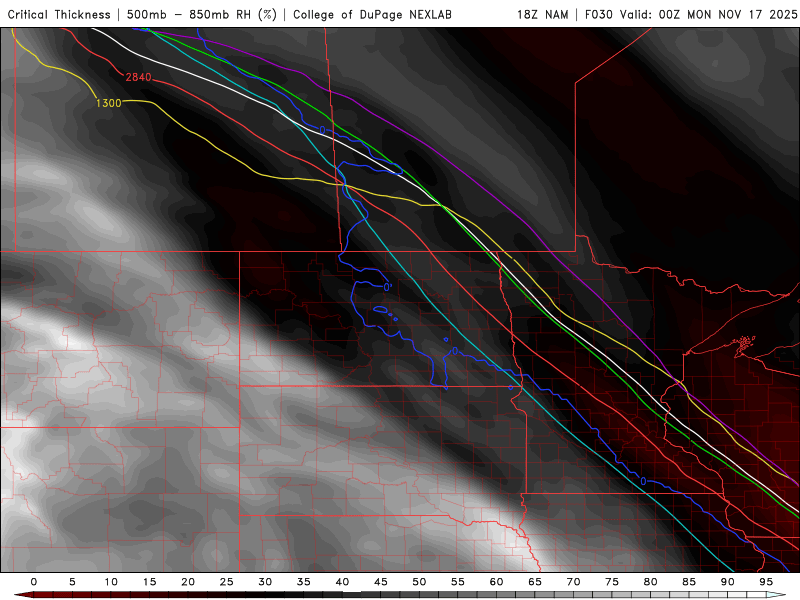This screenshot has width=800, height=600.
Task: Click the color scale tick label "80"
Action: point(650,582)
